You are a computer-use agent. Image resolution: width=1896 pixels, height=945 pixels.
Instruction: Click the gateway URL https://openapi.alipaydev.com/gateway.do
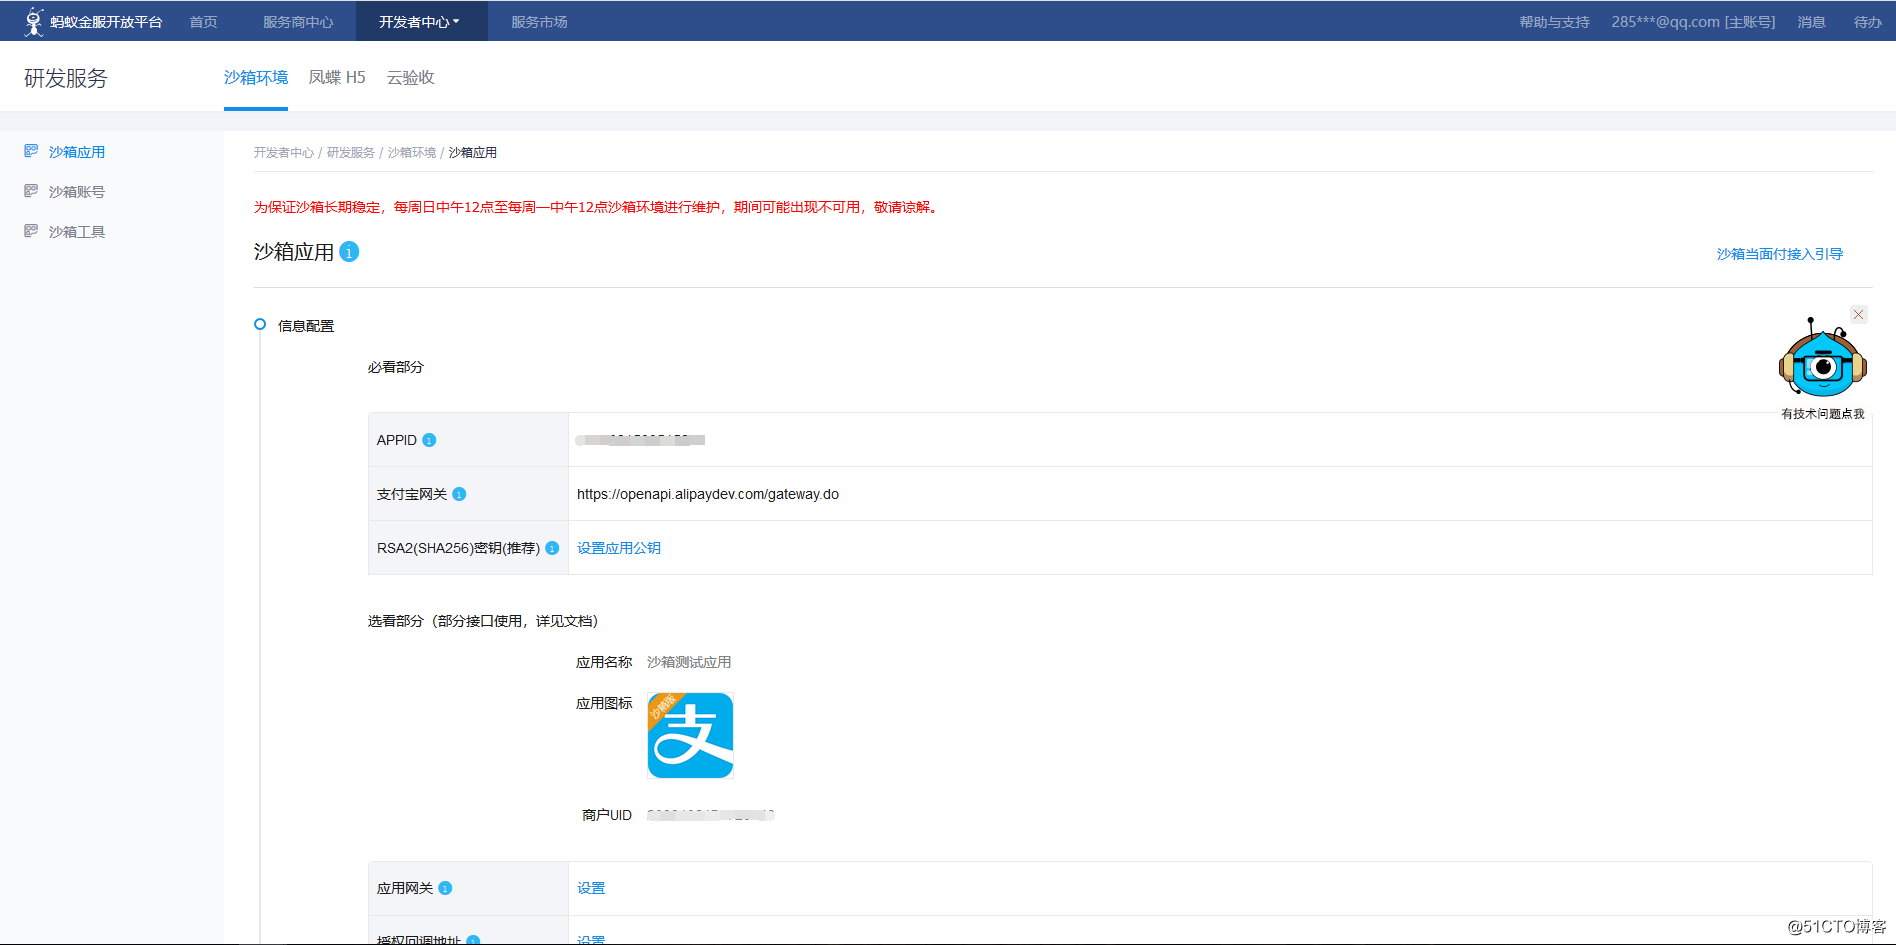click(708, 494)
